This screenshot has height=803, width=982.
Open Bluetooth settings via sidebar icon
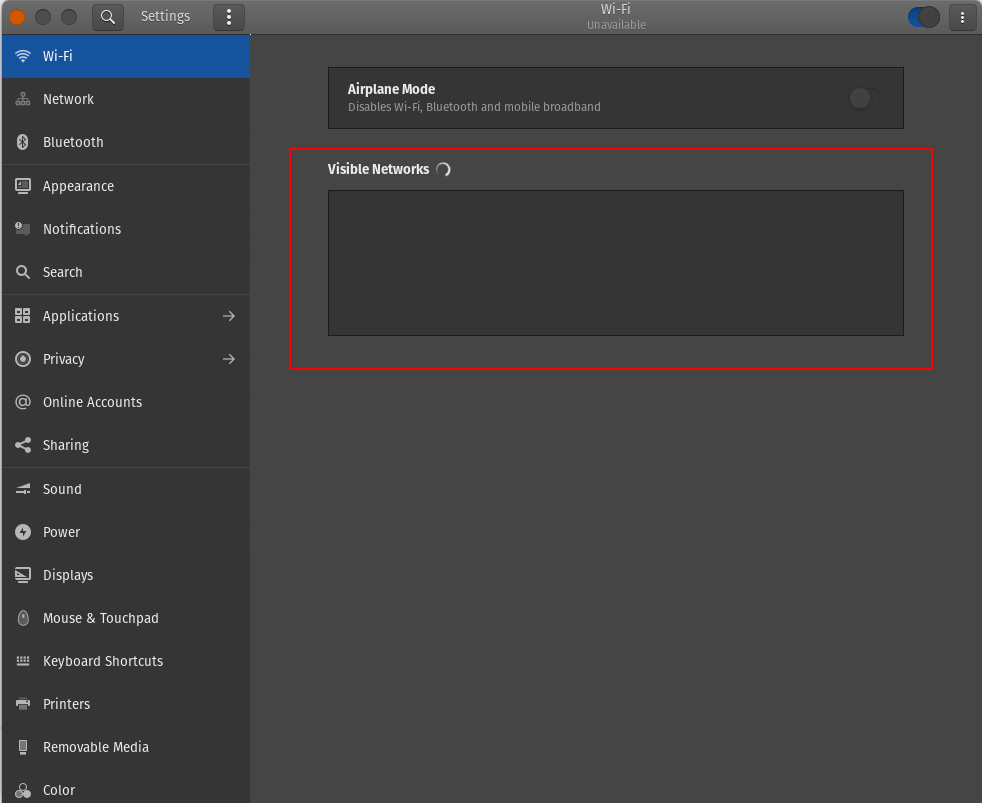22,142
